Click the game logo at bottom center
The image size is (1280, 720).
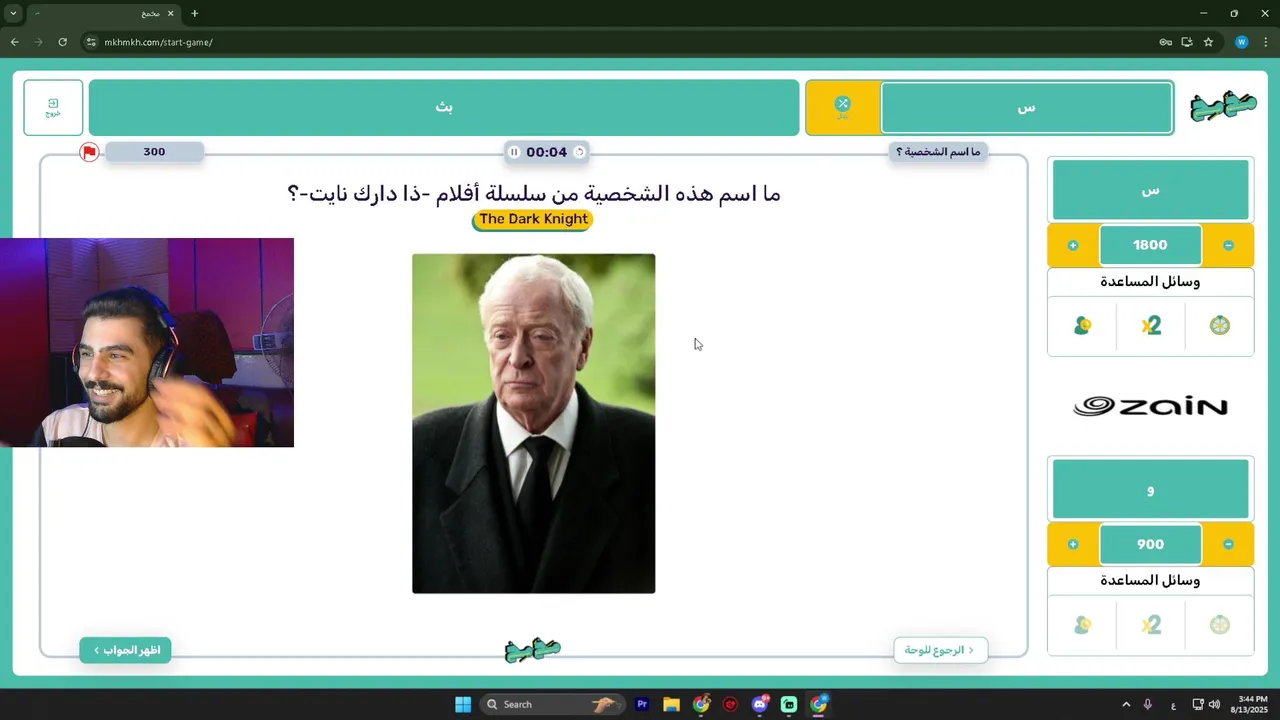point(533,650)
